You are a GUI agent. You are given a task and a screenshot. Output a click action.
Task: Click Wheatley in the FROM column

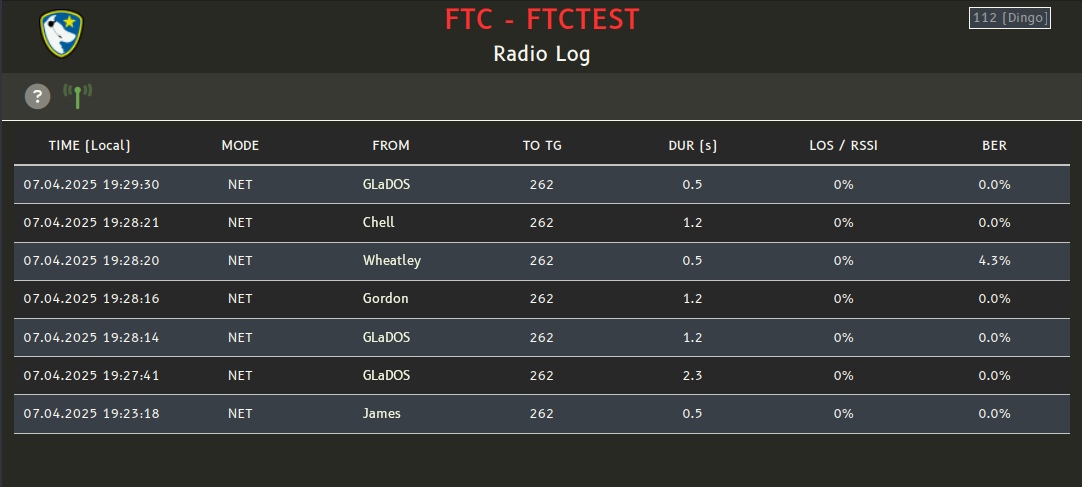pyautogui.click(x=391, y=261)
